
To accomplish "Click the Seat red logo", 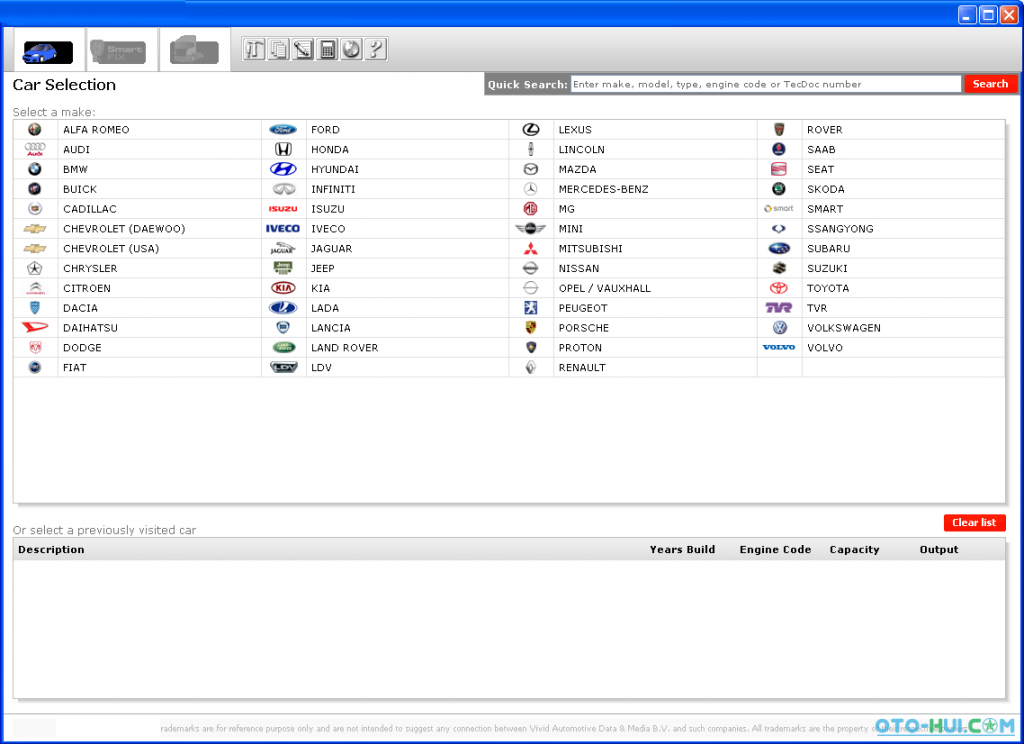I will 779,169.
